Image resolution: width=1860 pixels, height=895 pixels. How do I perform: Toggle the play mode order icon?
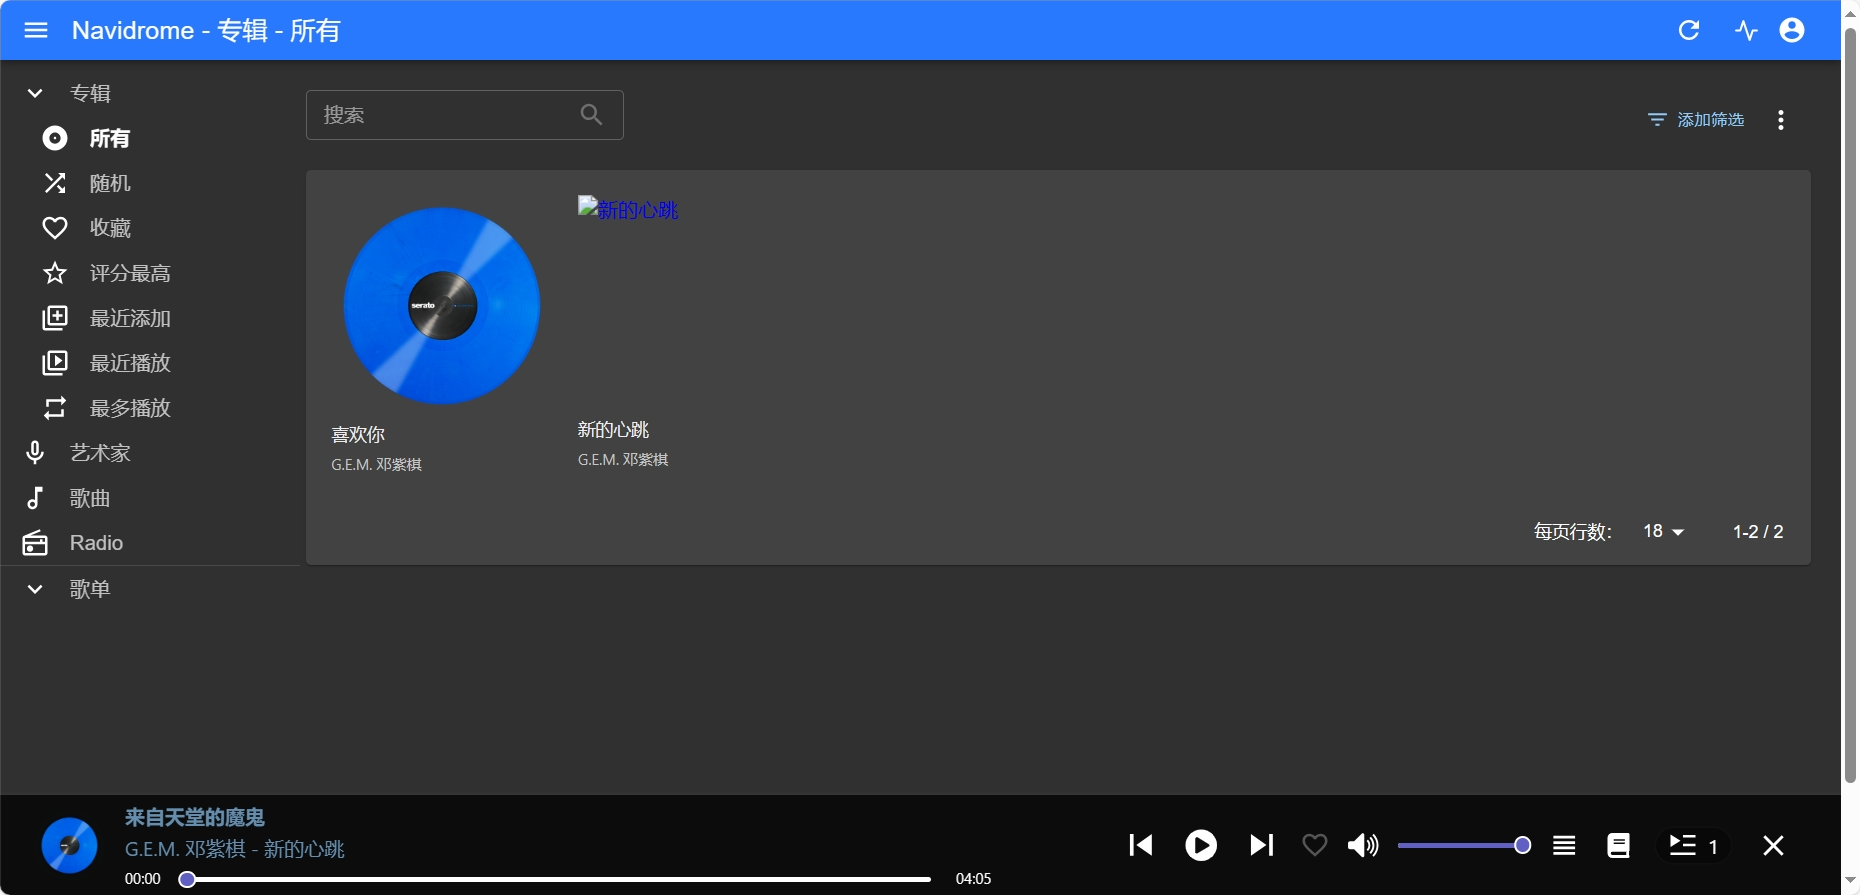coord(1564,846)
